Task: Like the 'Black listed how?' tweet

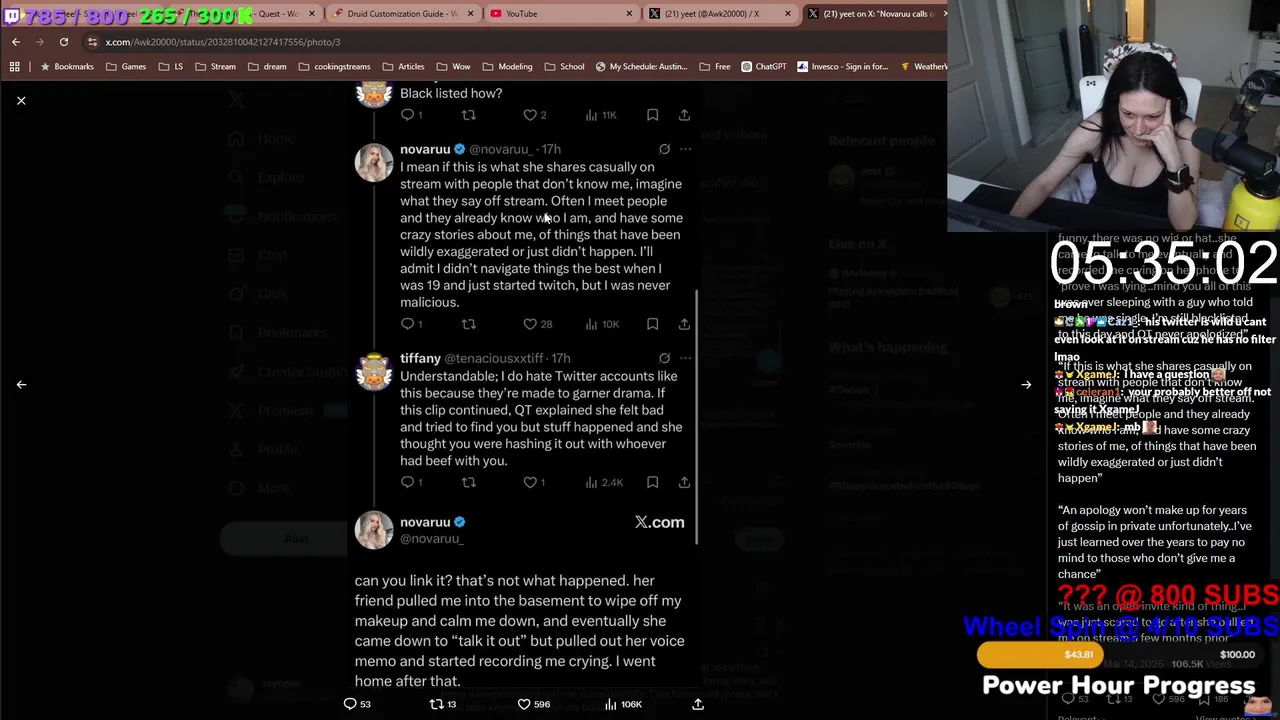Action: (x=535, y=115)
